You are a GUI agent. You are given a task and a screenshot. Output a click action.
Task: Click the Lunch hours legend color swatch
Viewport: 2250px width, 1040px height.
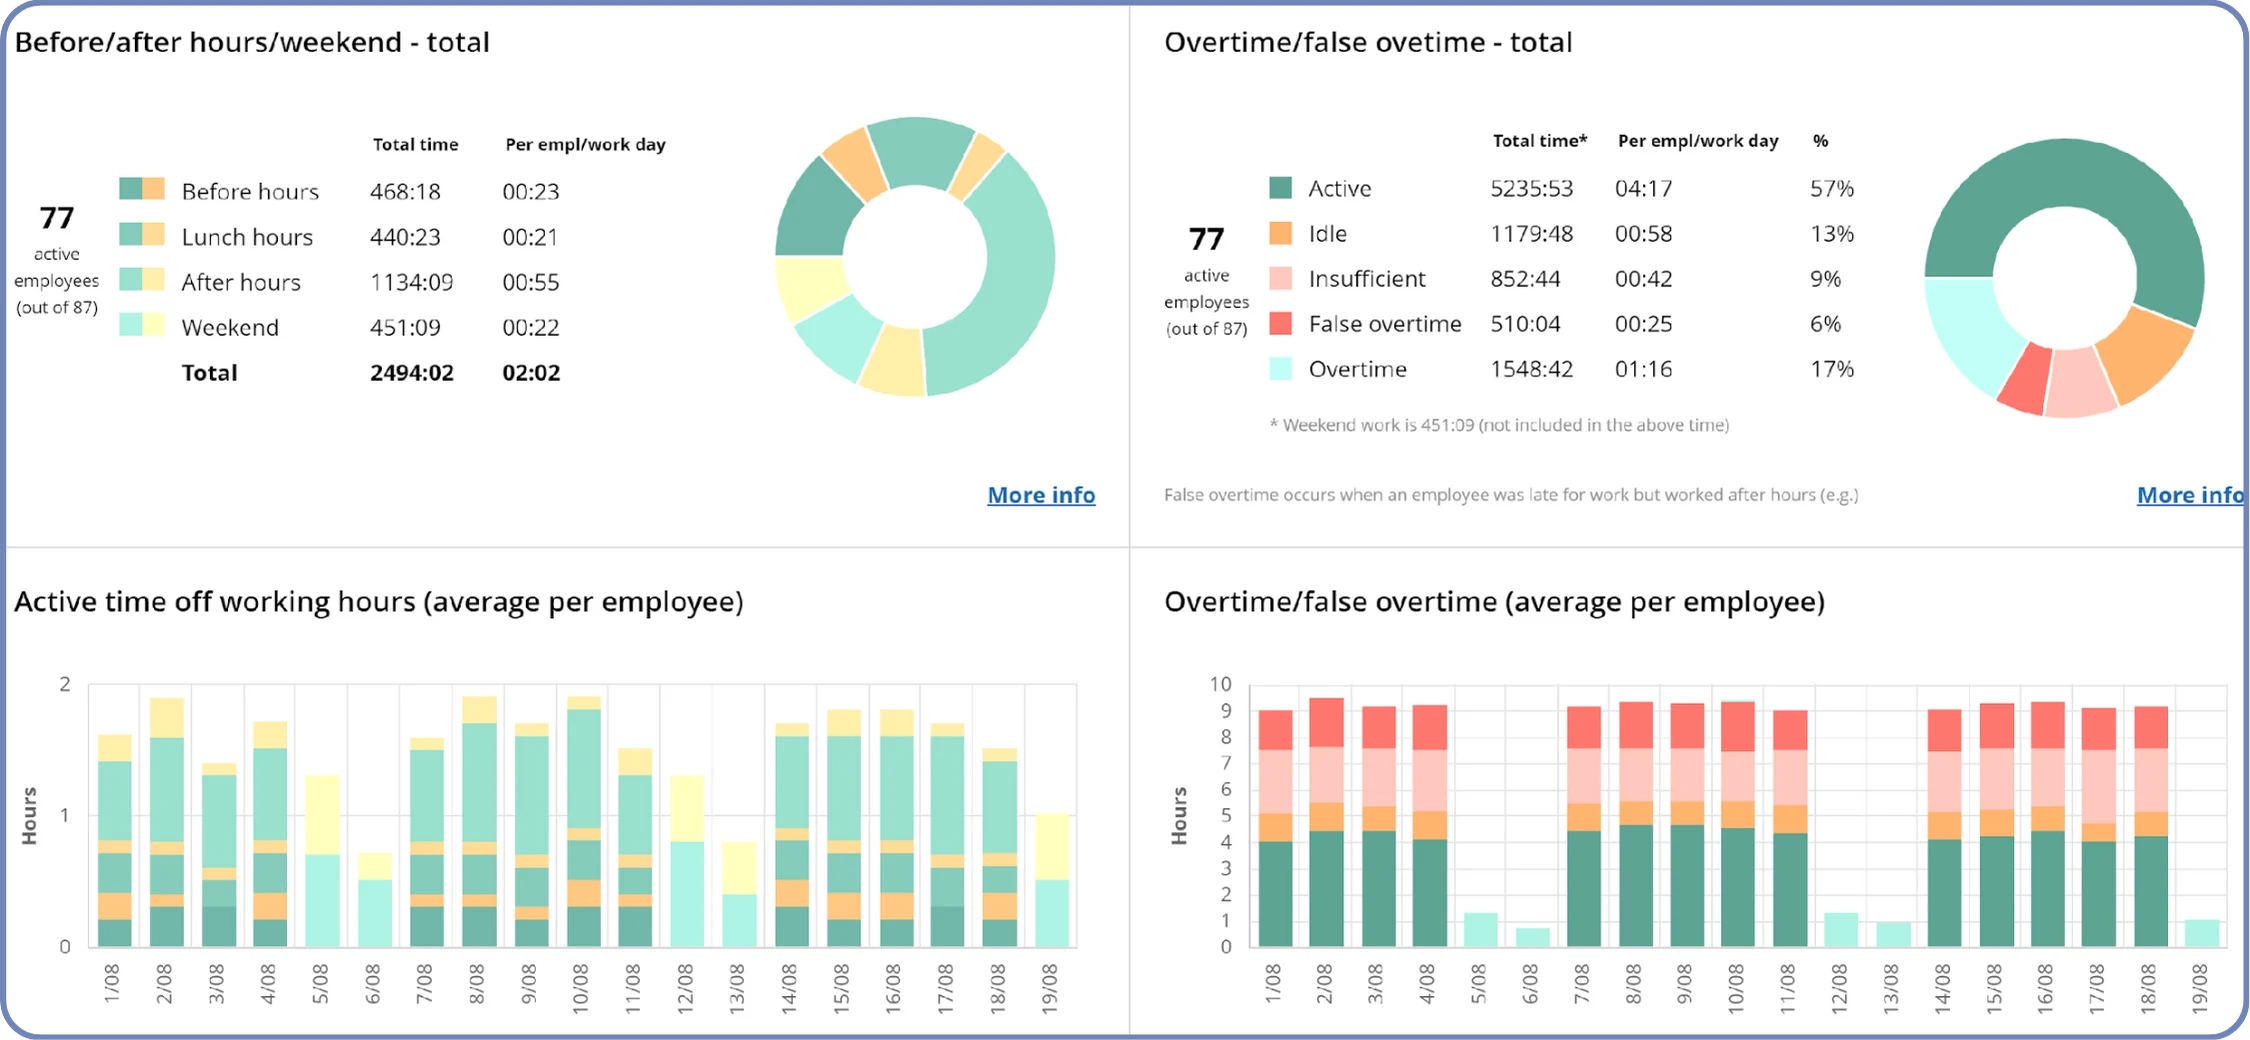pyautogui.click(x=142, y=235)
